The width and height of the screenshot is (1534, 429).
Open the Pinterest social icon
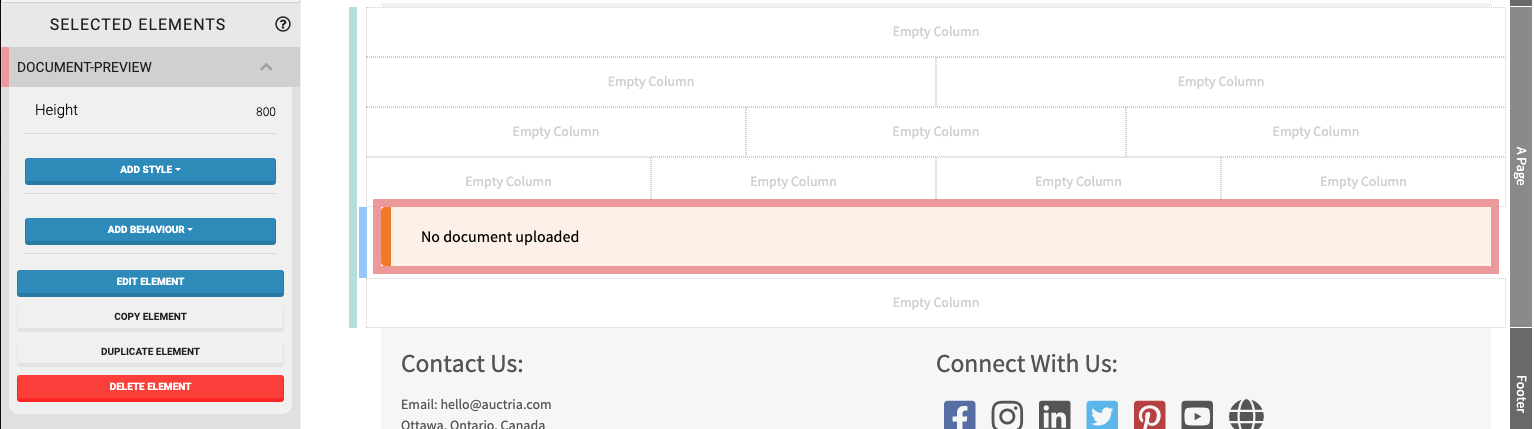[x=1149, y=415]
